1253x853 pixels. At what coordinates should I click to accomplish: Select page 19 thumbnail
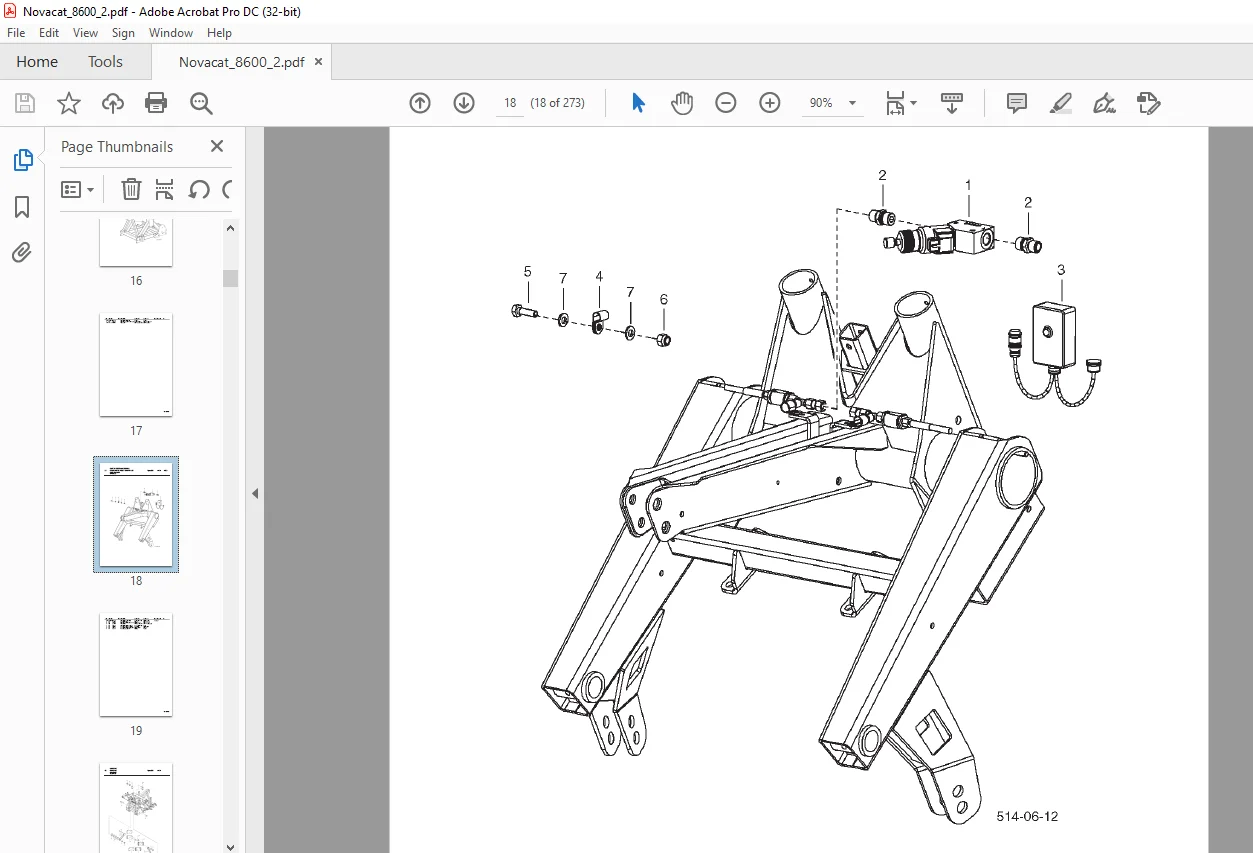pos(136,665)
